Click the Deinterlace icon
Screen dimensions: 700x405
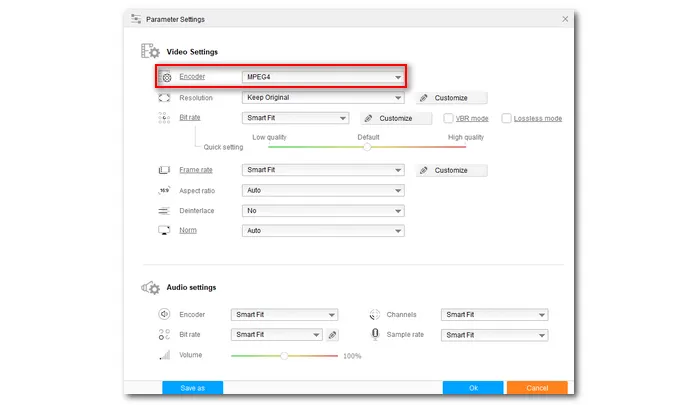click(165, 211)
